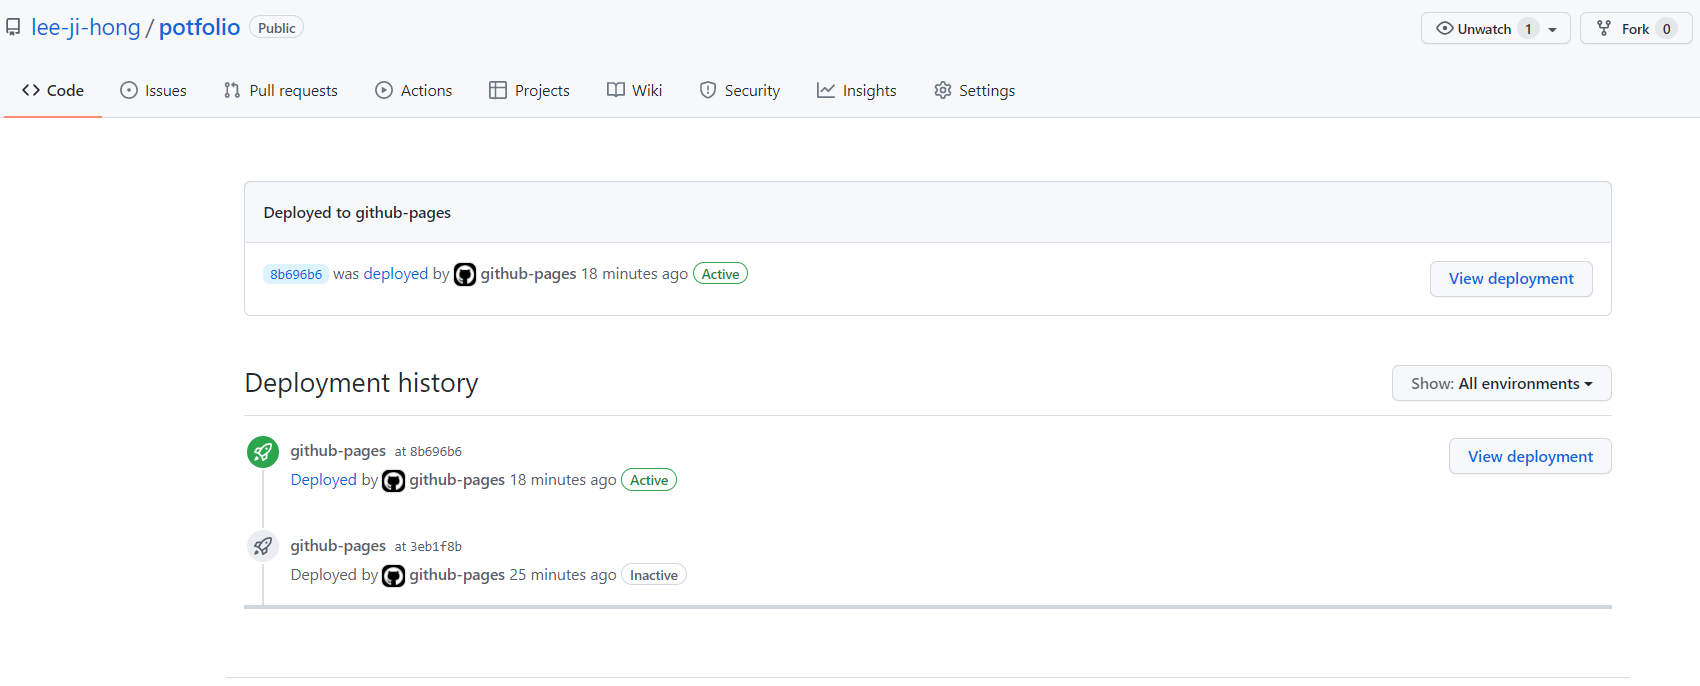Click the Actions play icon

pos(384,90)
